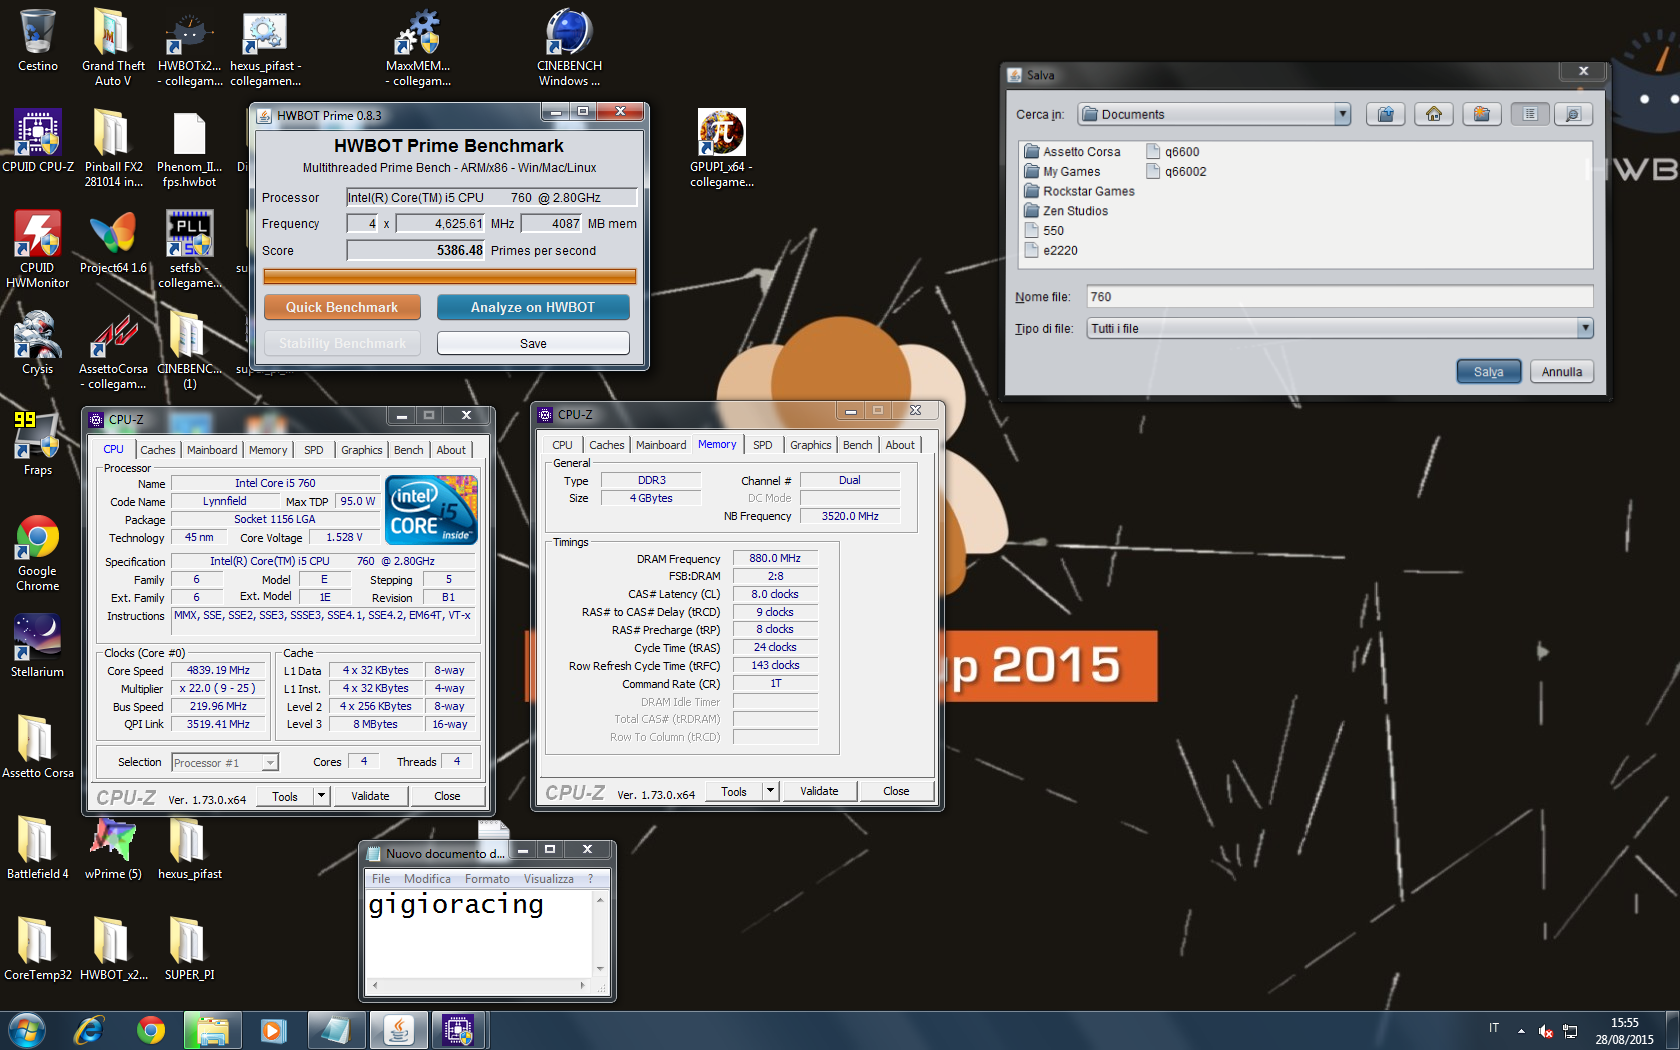This screenshot has height=1050, width=1680.
Task: Select the Rockstar Games folder in list
Action: 1079,191
